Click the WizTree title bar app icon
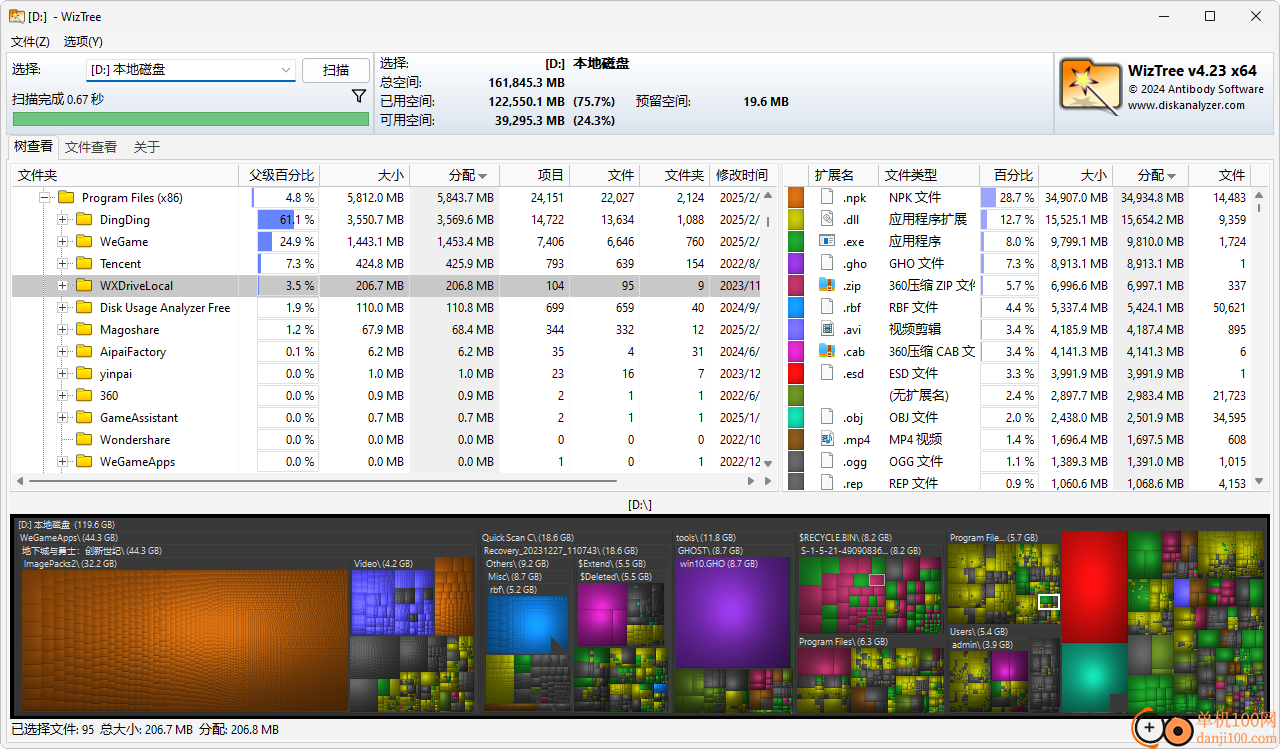Image resolution: width=1280 pixels, height=749 pixels. click(x=16, y=16)
